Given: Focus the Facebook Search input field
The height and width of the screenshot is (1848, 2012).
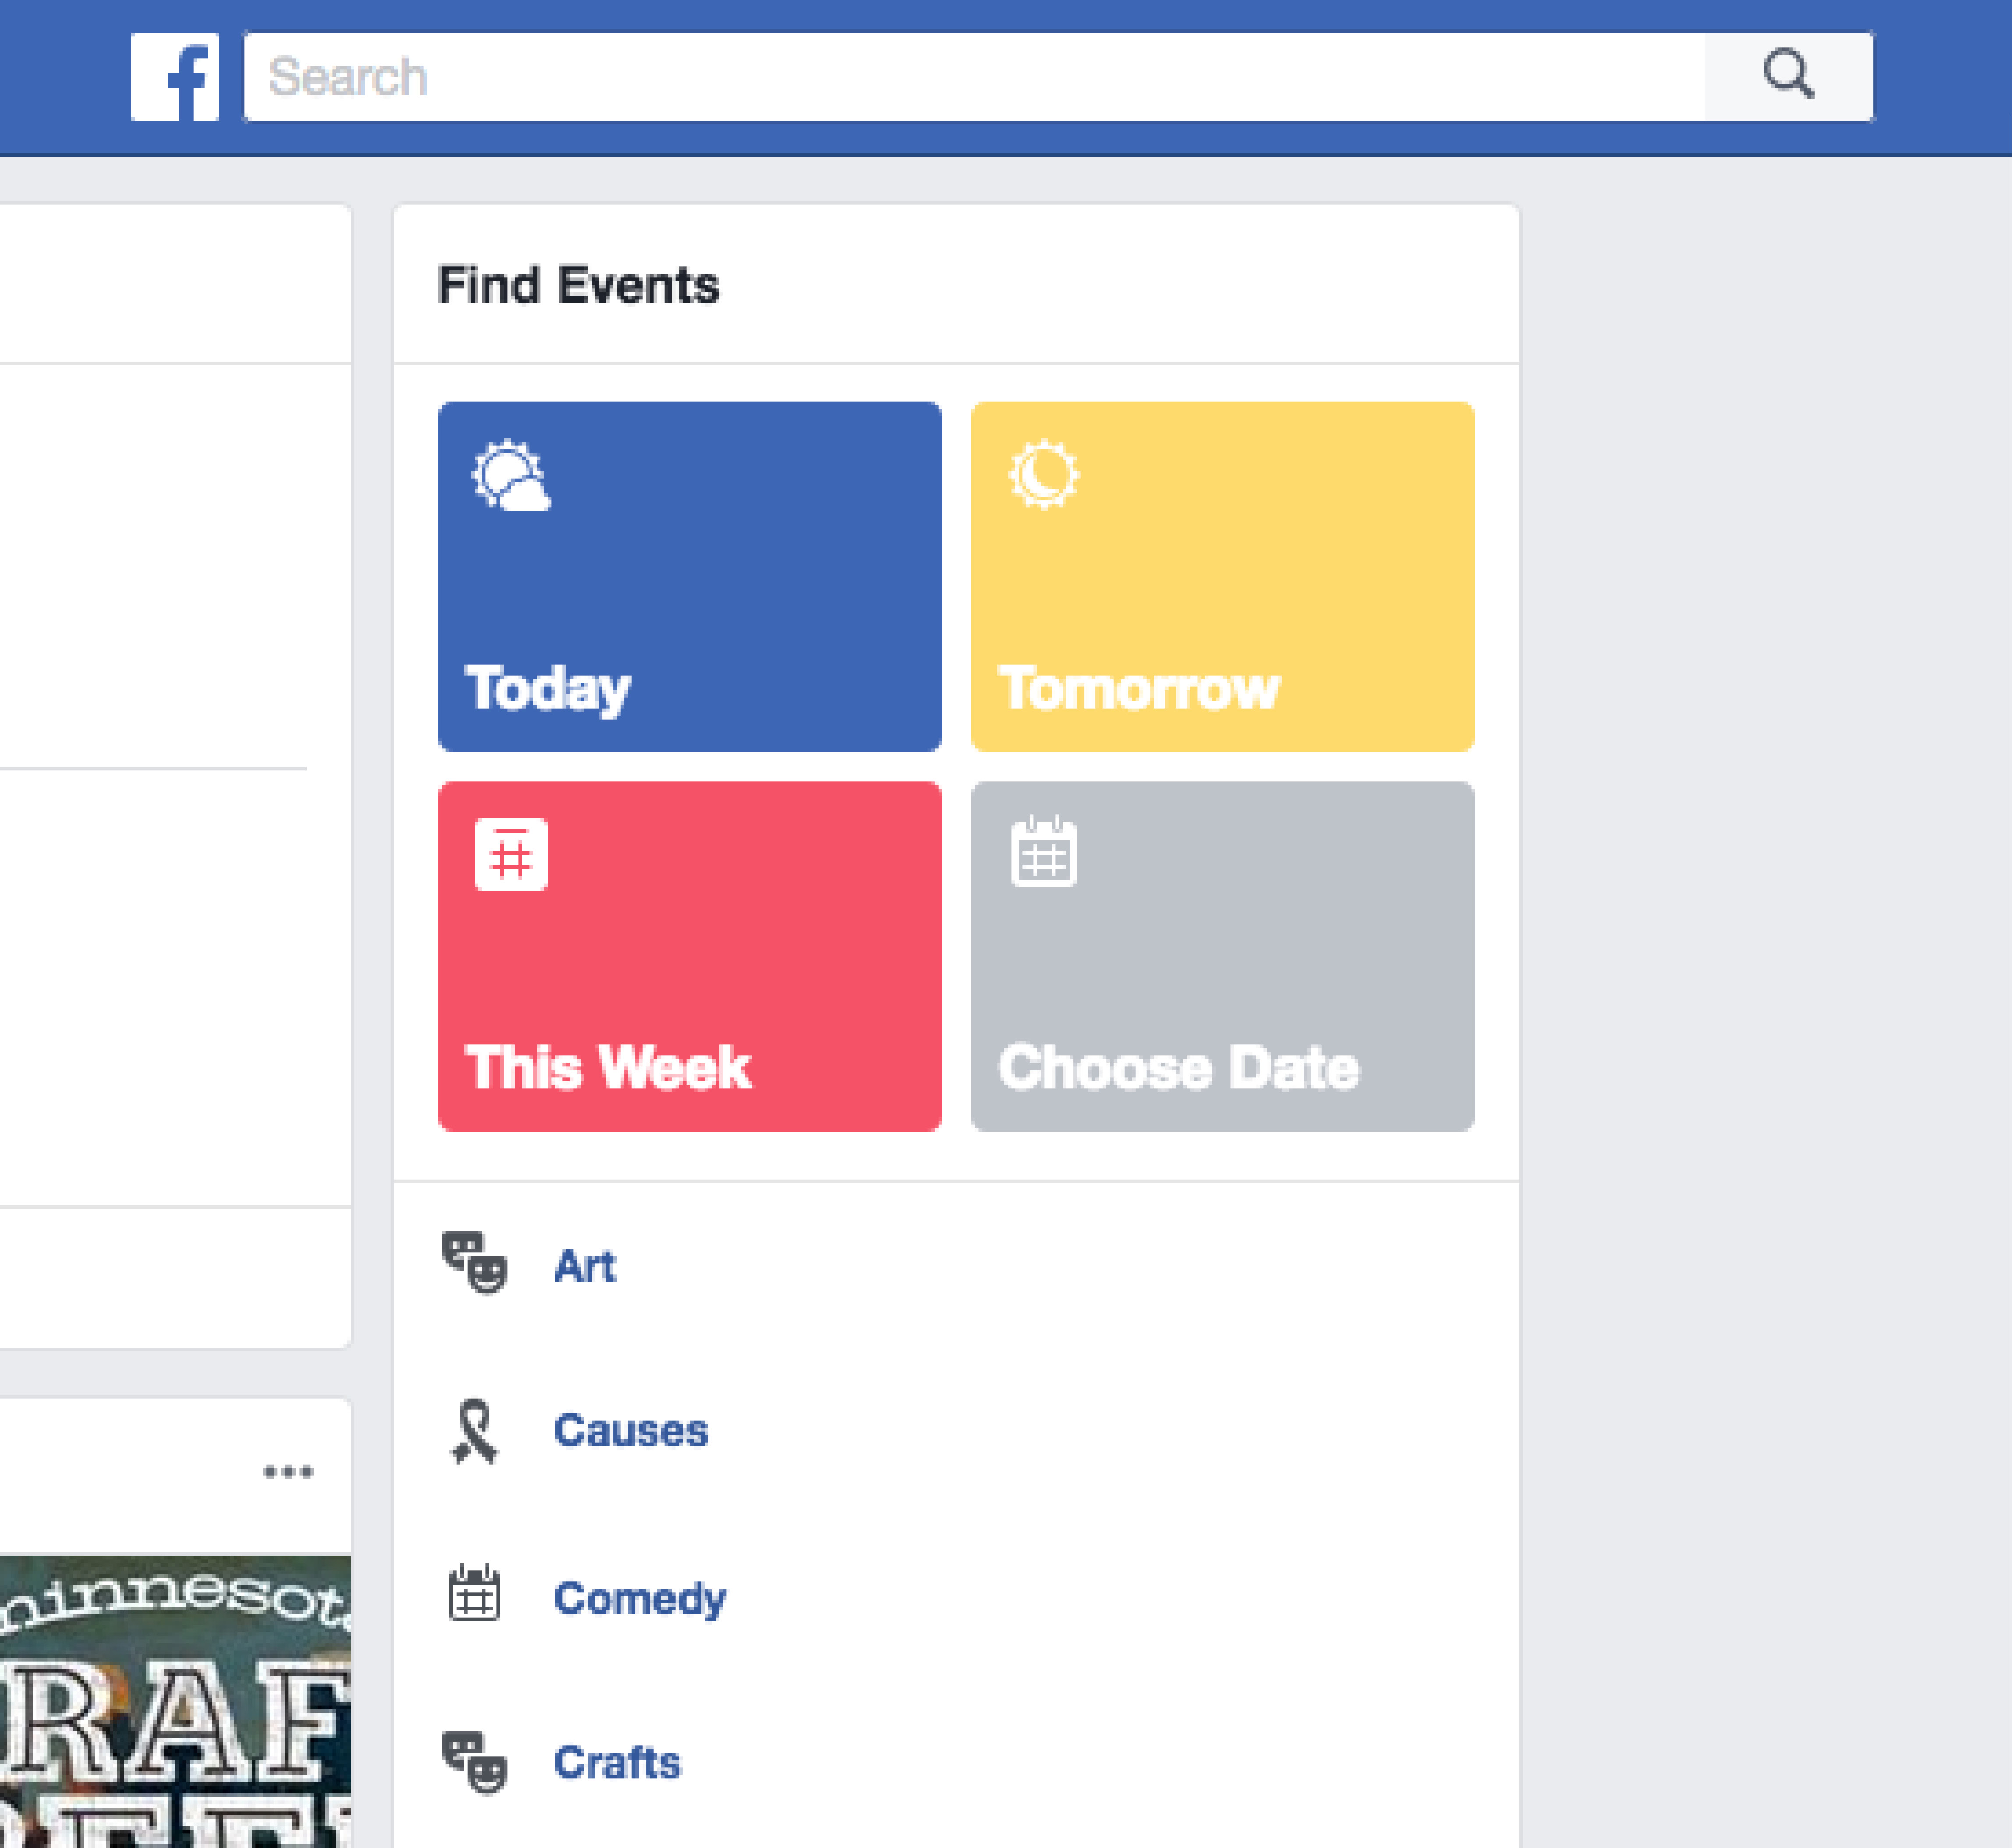Looking at the screenshot, I should coord(975,77).
